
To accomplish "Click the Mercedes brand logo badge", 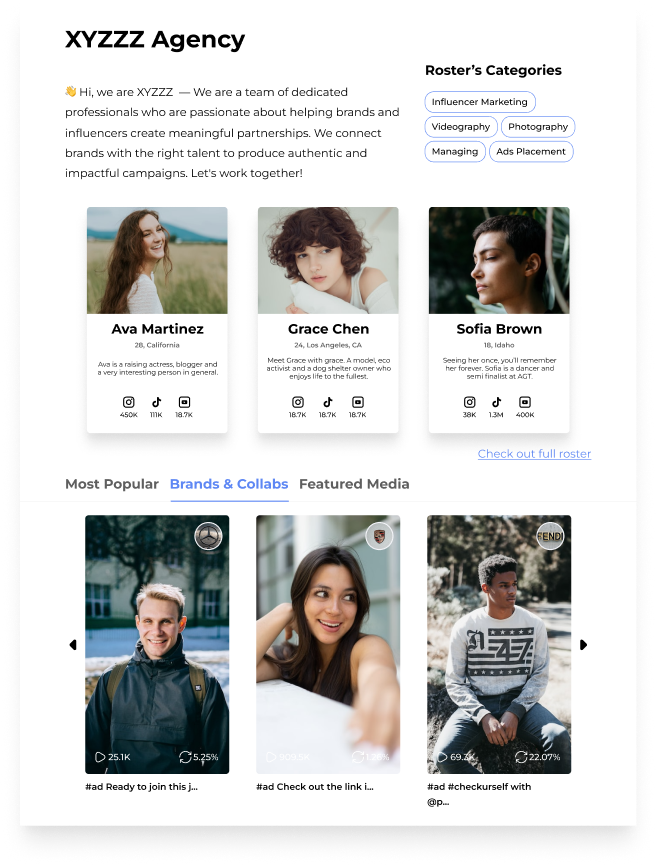I will coord(209,536).
